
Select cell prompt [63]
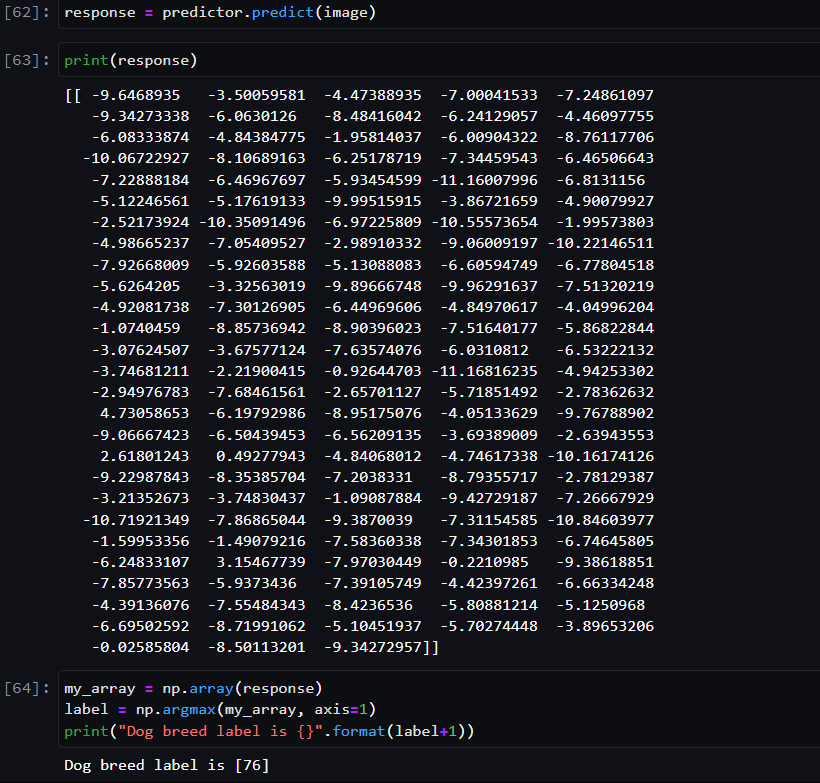[27, 60]
